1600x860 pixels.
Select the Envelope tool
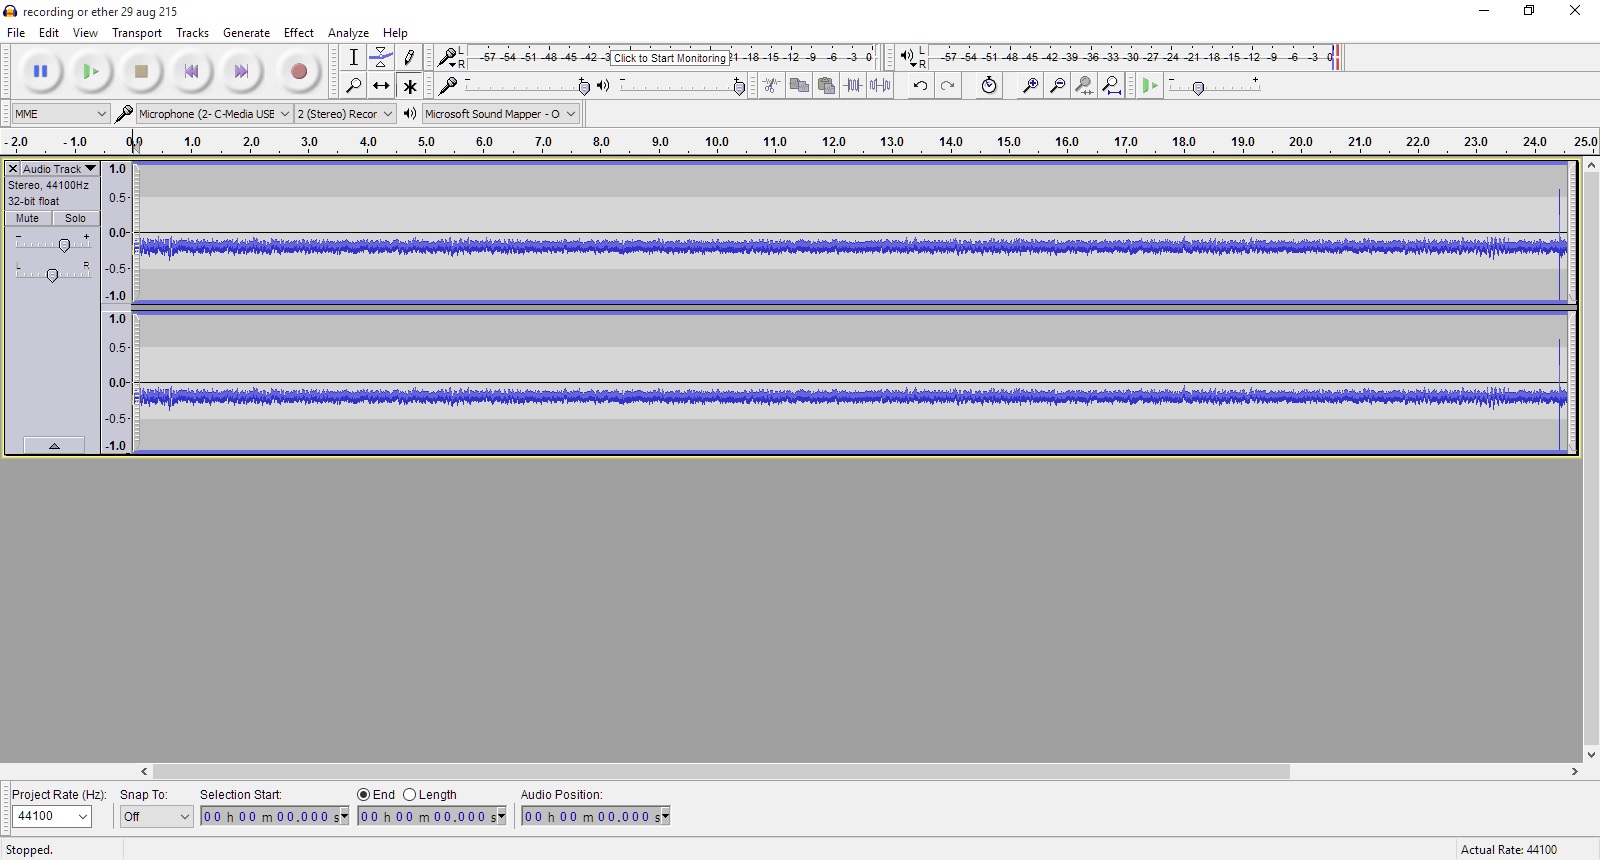point(381,58)
